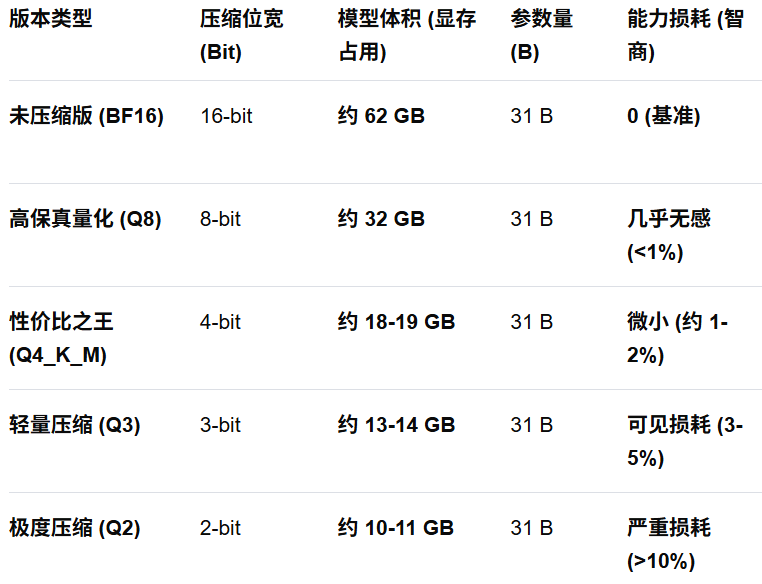Image resolution: width=762 pixels, height=584 pixels.
Task: Click the 参数量 (B) column header
Action: [541, 36]
